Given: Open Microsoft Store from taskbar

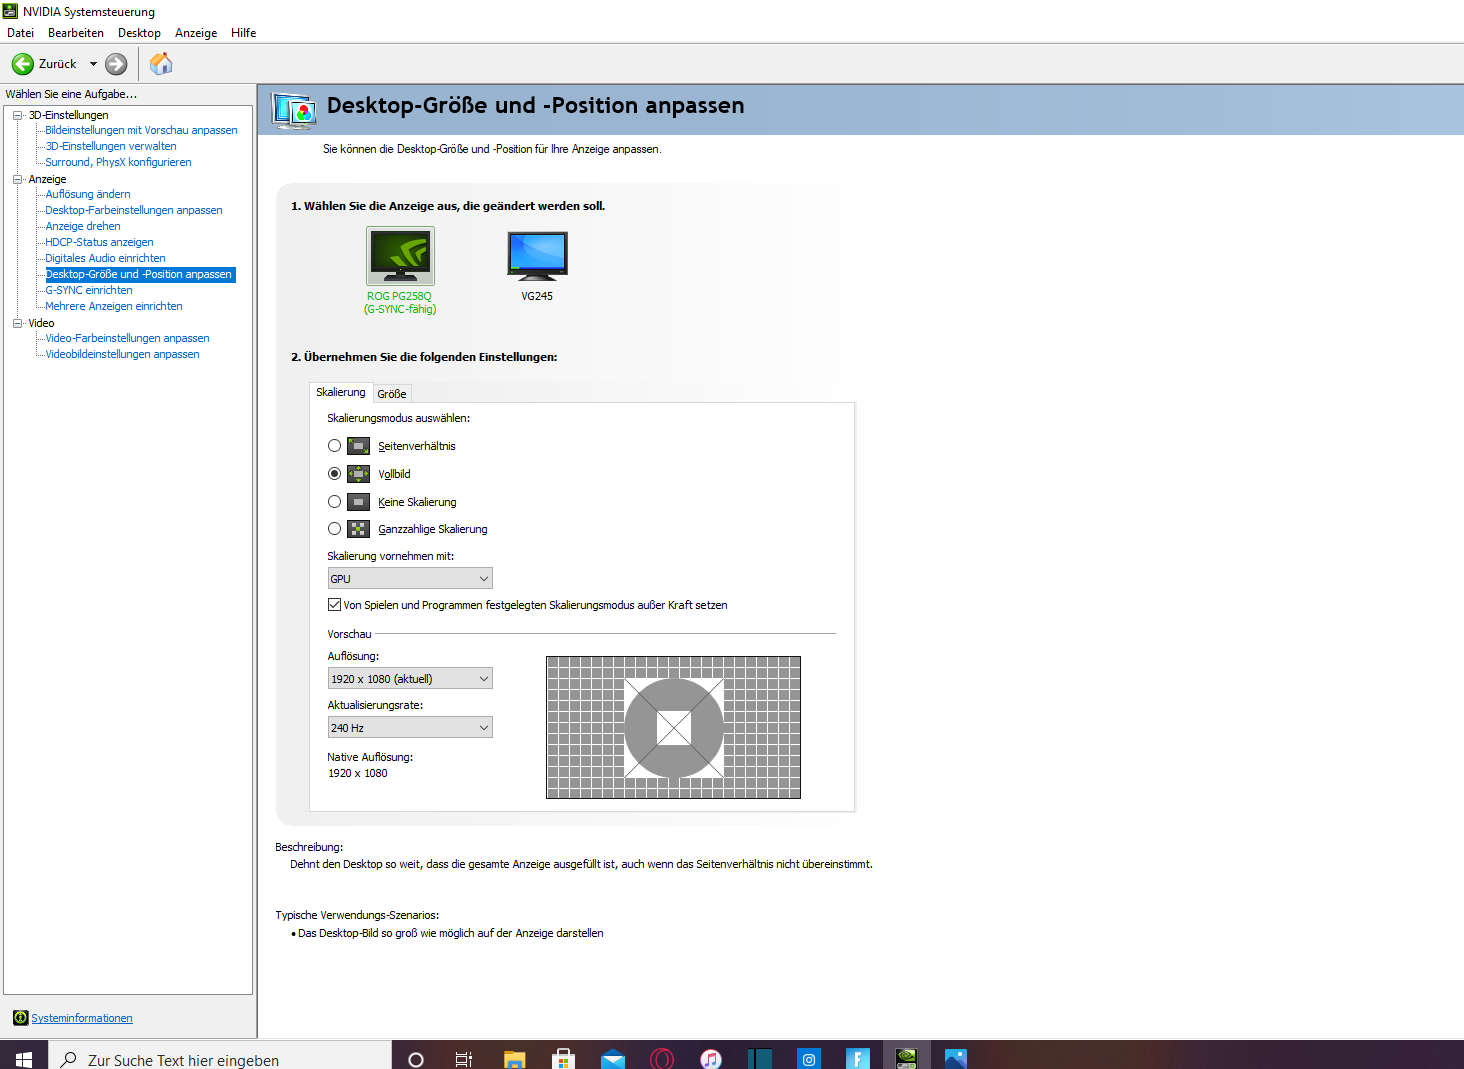Looking at the screenshot, I should pos(563,1059).
